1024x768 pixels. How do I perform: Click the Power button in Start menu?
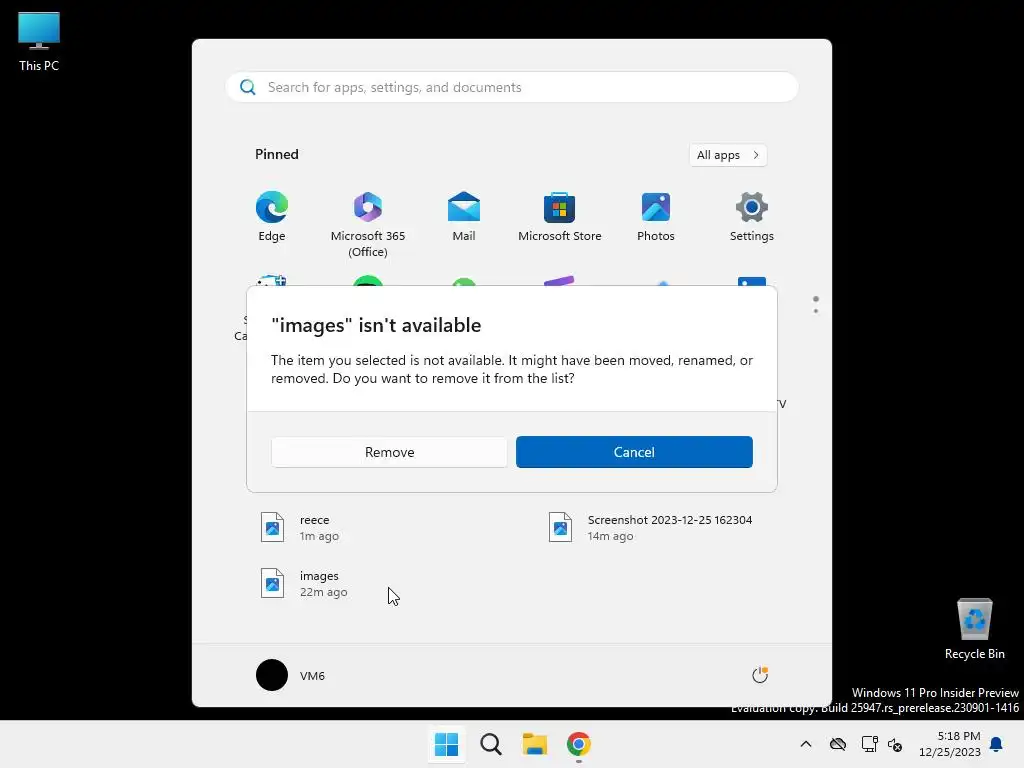point(760,675)
